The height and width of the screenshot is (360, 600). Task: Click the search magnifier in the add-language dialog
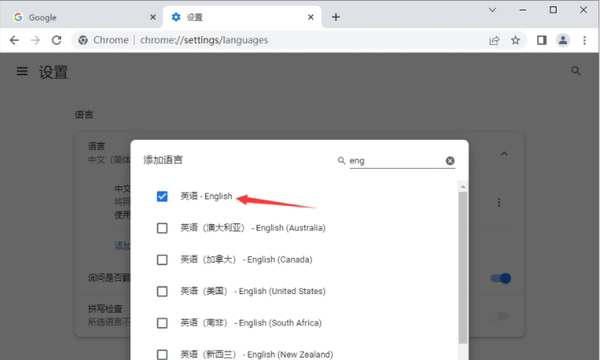tap(341, 161)
